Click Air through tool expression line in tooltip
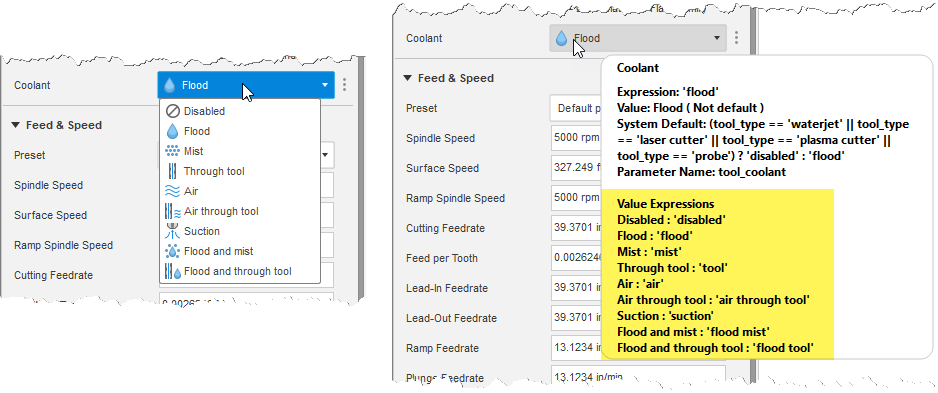 coord(713,300)
